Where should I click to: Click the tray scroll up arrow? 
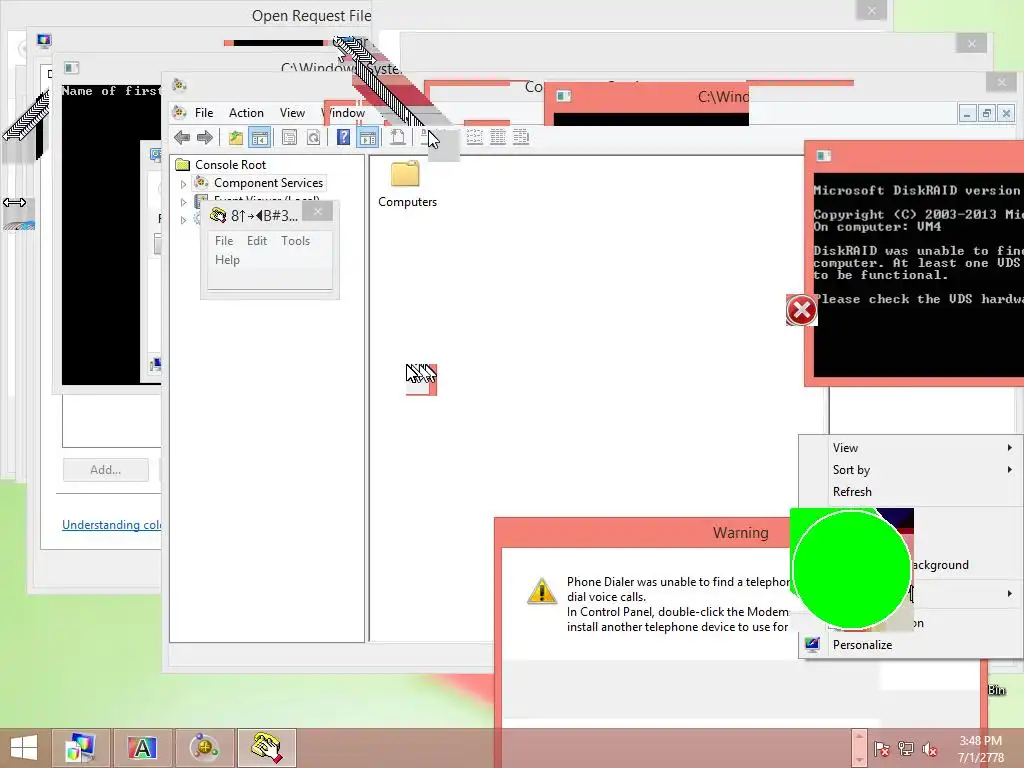[859, 737]
